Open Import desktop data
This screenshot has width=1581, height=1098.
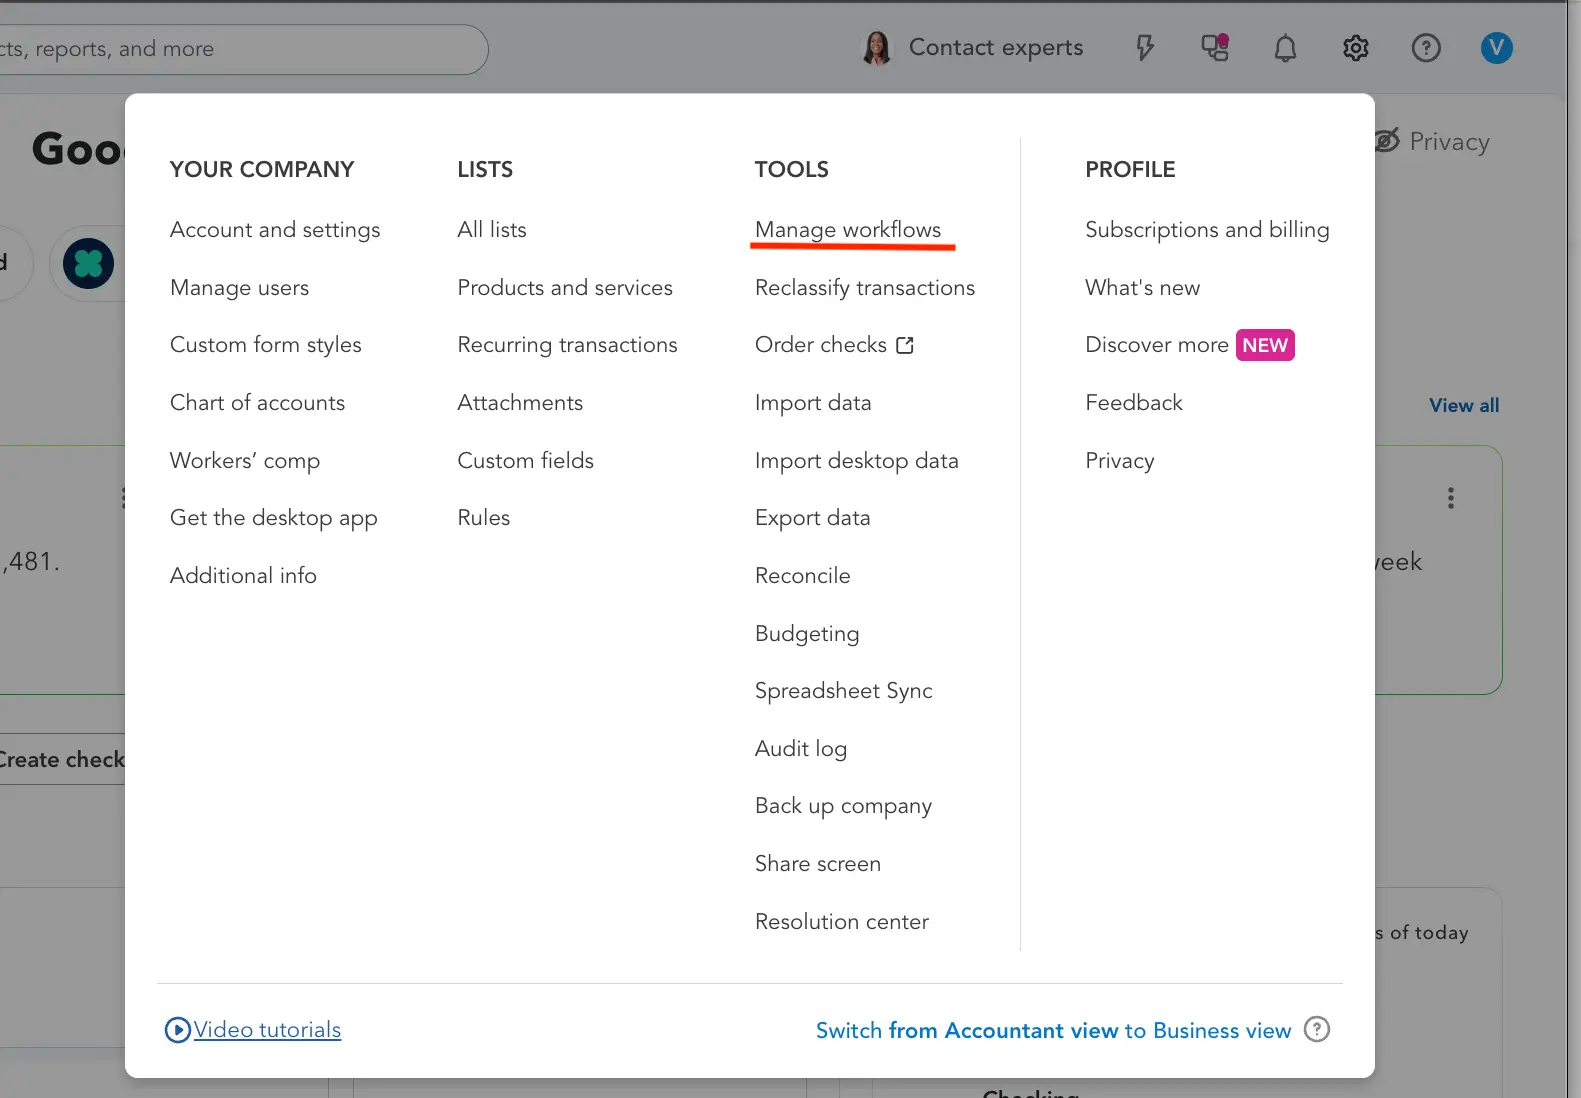pyautogui.click(x=857, y=461)
